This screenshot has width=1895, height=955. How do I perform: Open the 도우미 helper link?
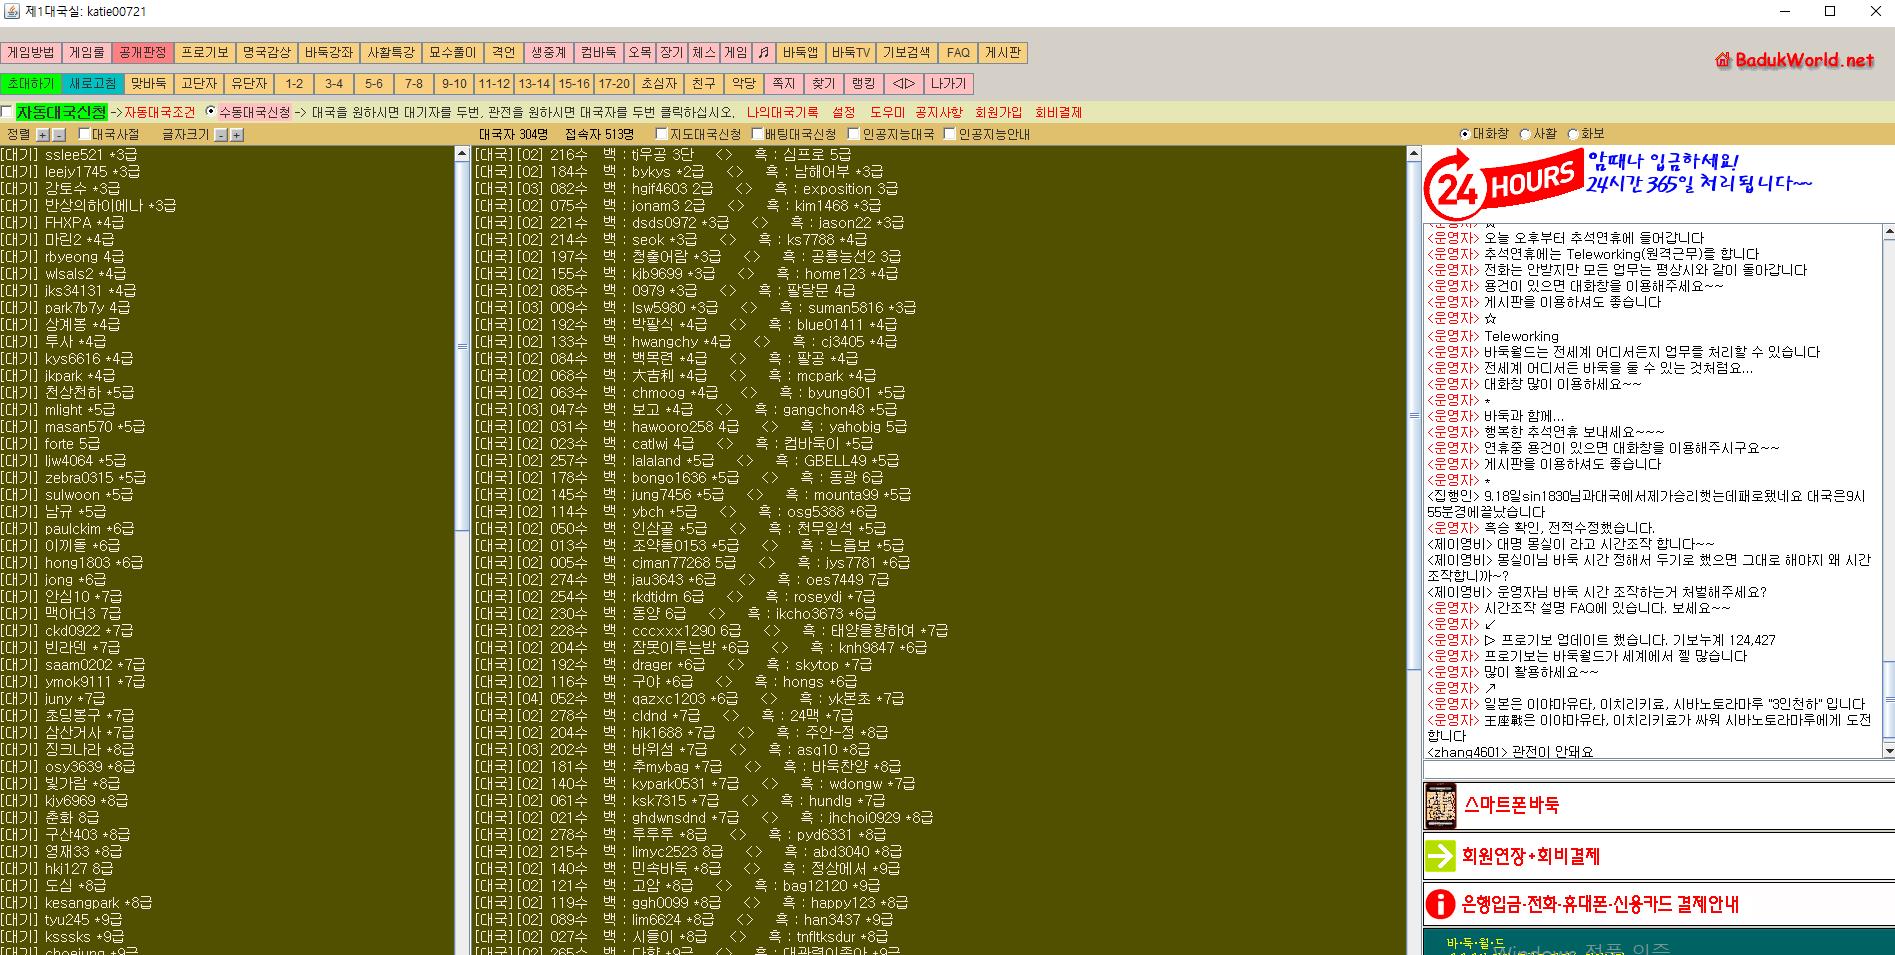click(887, 112)
